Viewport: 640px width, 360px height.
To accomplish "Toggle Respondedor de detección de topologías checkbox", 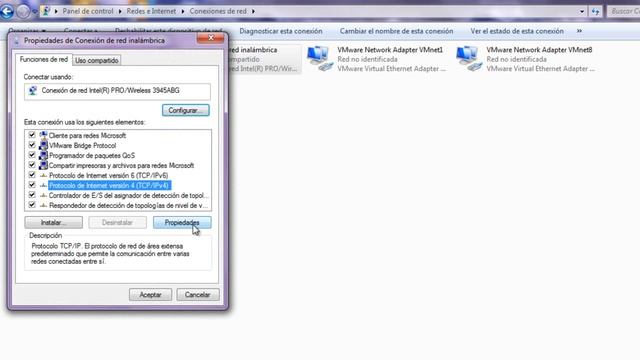I will 32,205.
